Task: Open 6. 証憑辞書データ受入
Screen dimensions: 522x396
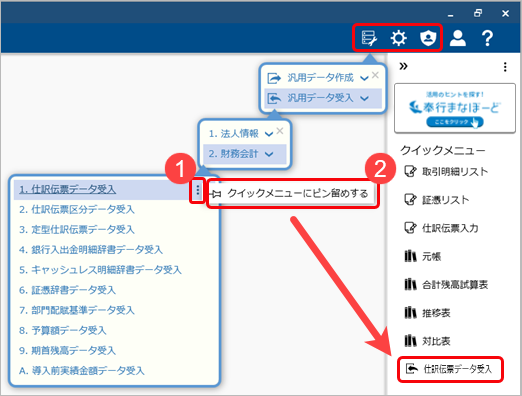Action: click(67, 290)
